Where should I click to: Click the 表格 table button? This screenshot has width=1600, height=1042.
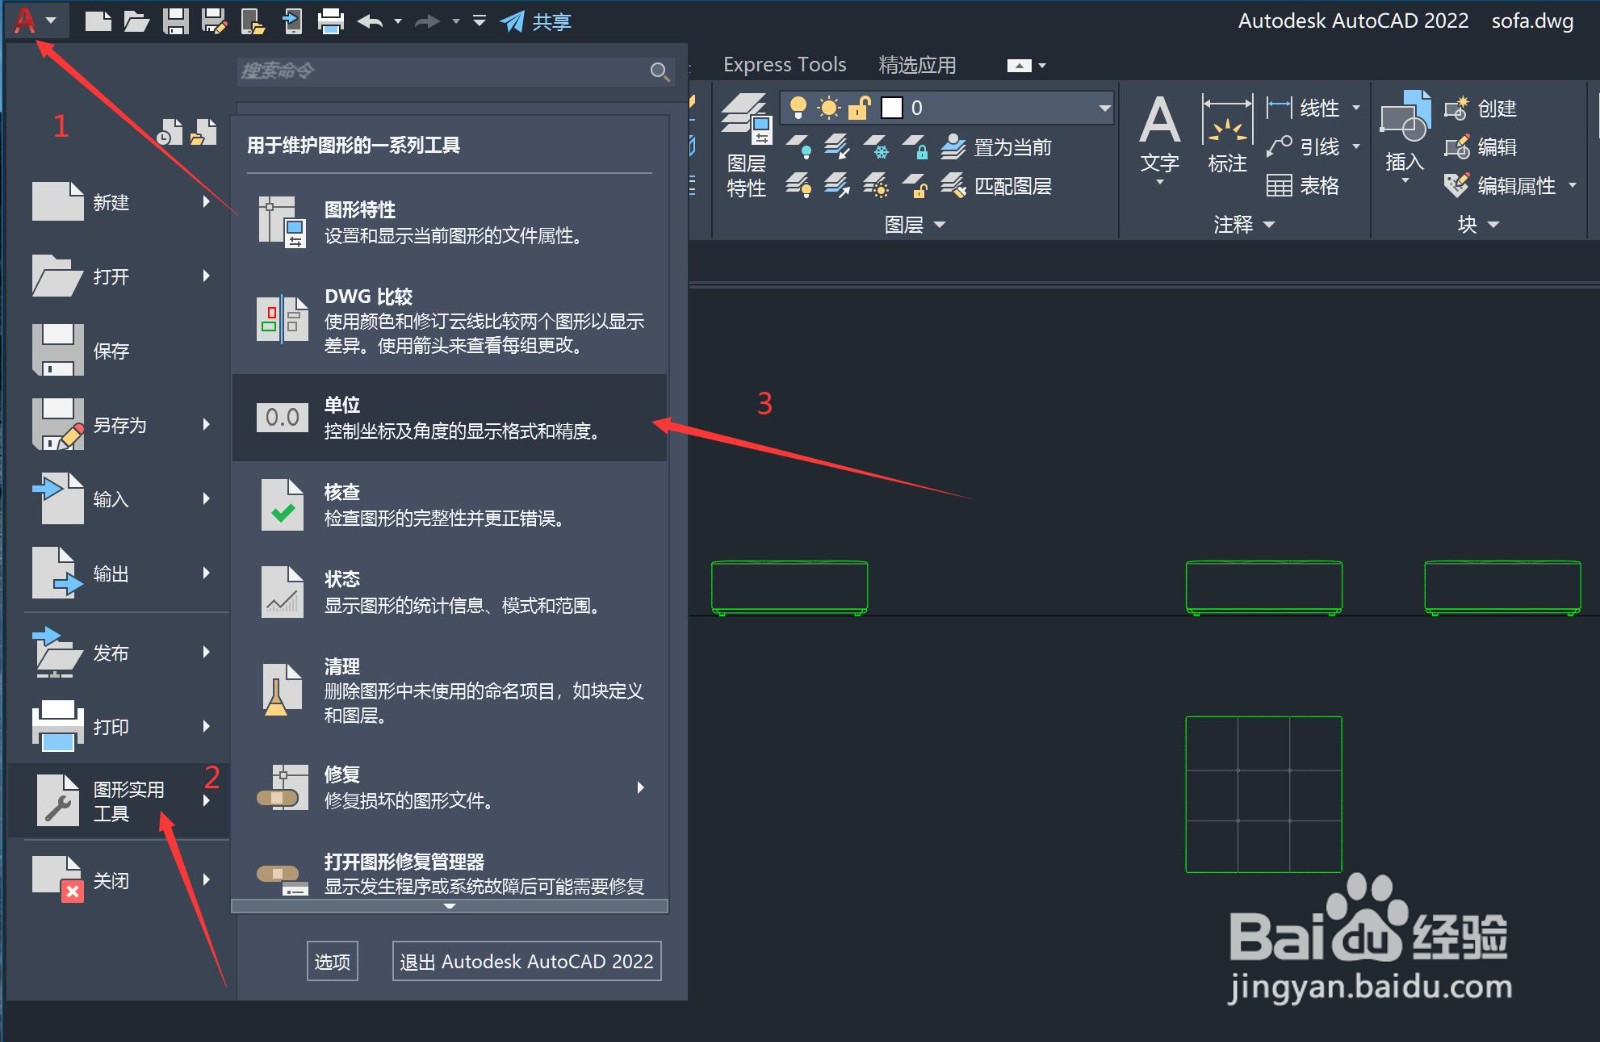1303,186
